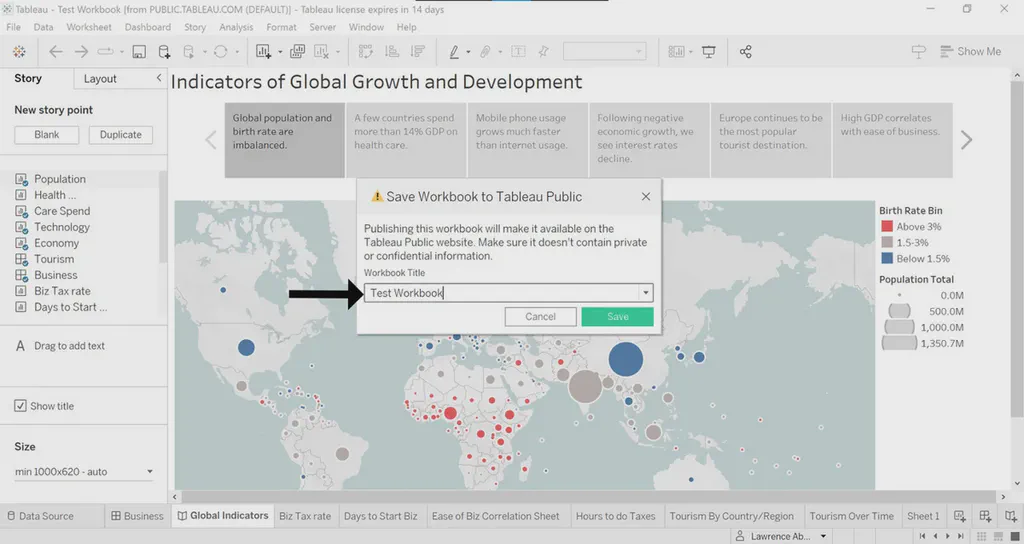Select the Mobile phone usage story point

(x=528, y=140)
